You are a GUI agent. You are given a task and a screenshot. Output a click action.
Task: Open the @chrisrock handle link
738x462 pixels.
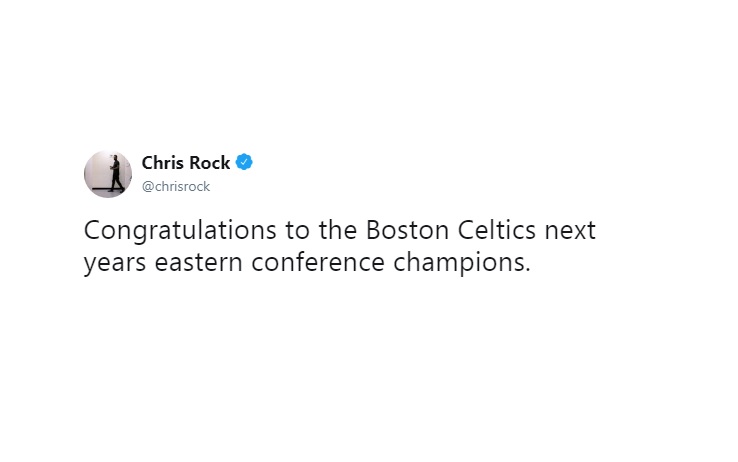pos(176,186)
